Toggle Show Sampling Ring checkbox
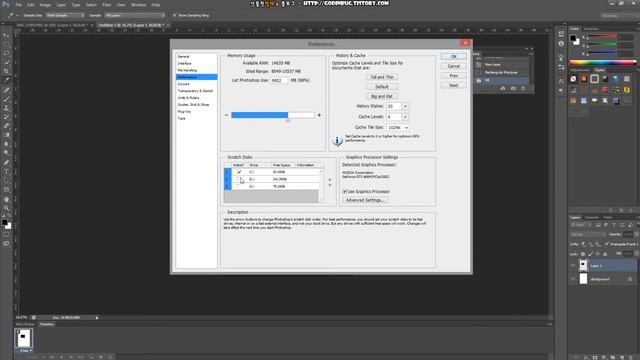 coord(175,15)
